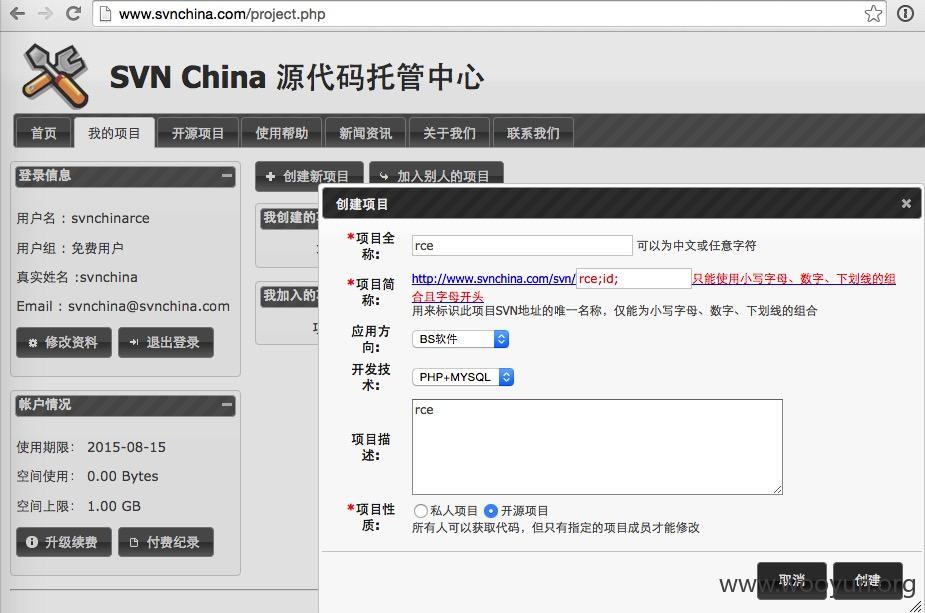
Task: Click the extension icon beside the star
Action: [x=906, y=14]
